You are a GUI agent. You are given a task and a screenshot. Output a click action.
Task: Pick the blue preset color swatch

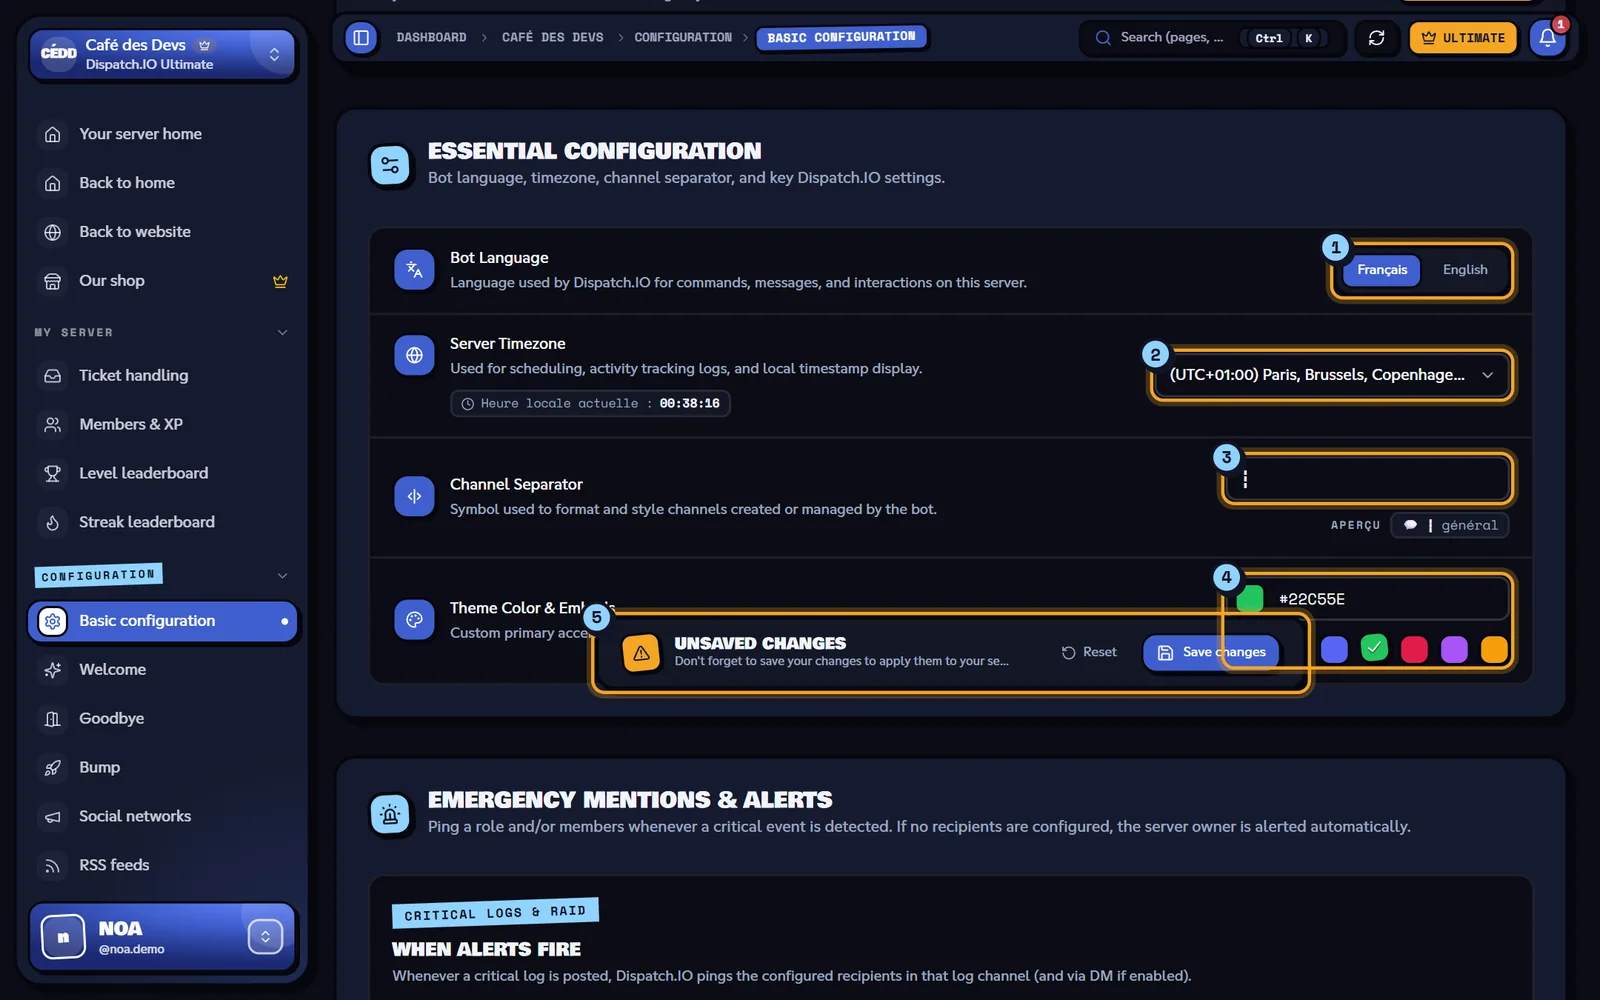coord(1334,650)
